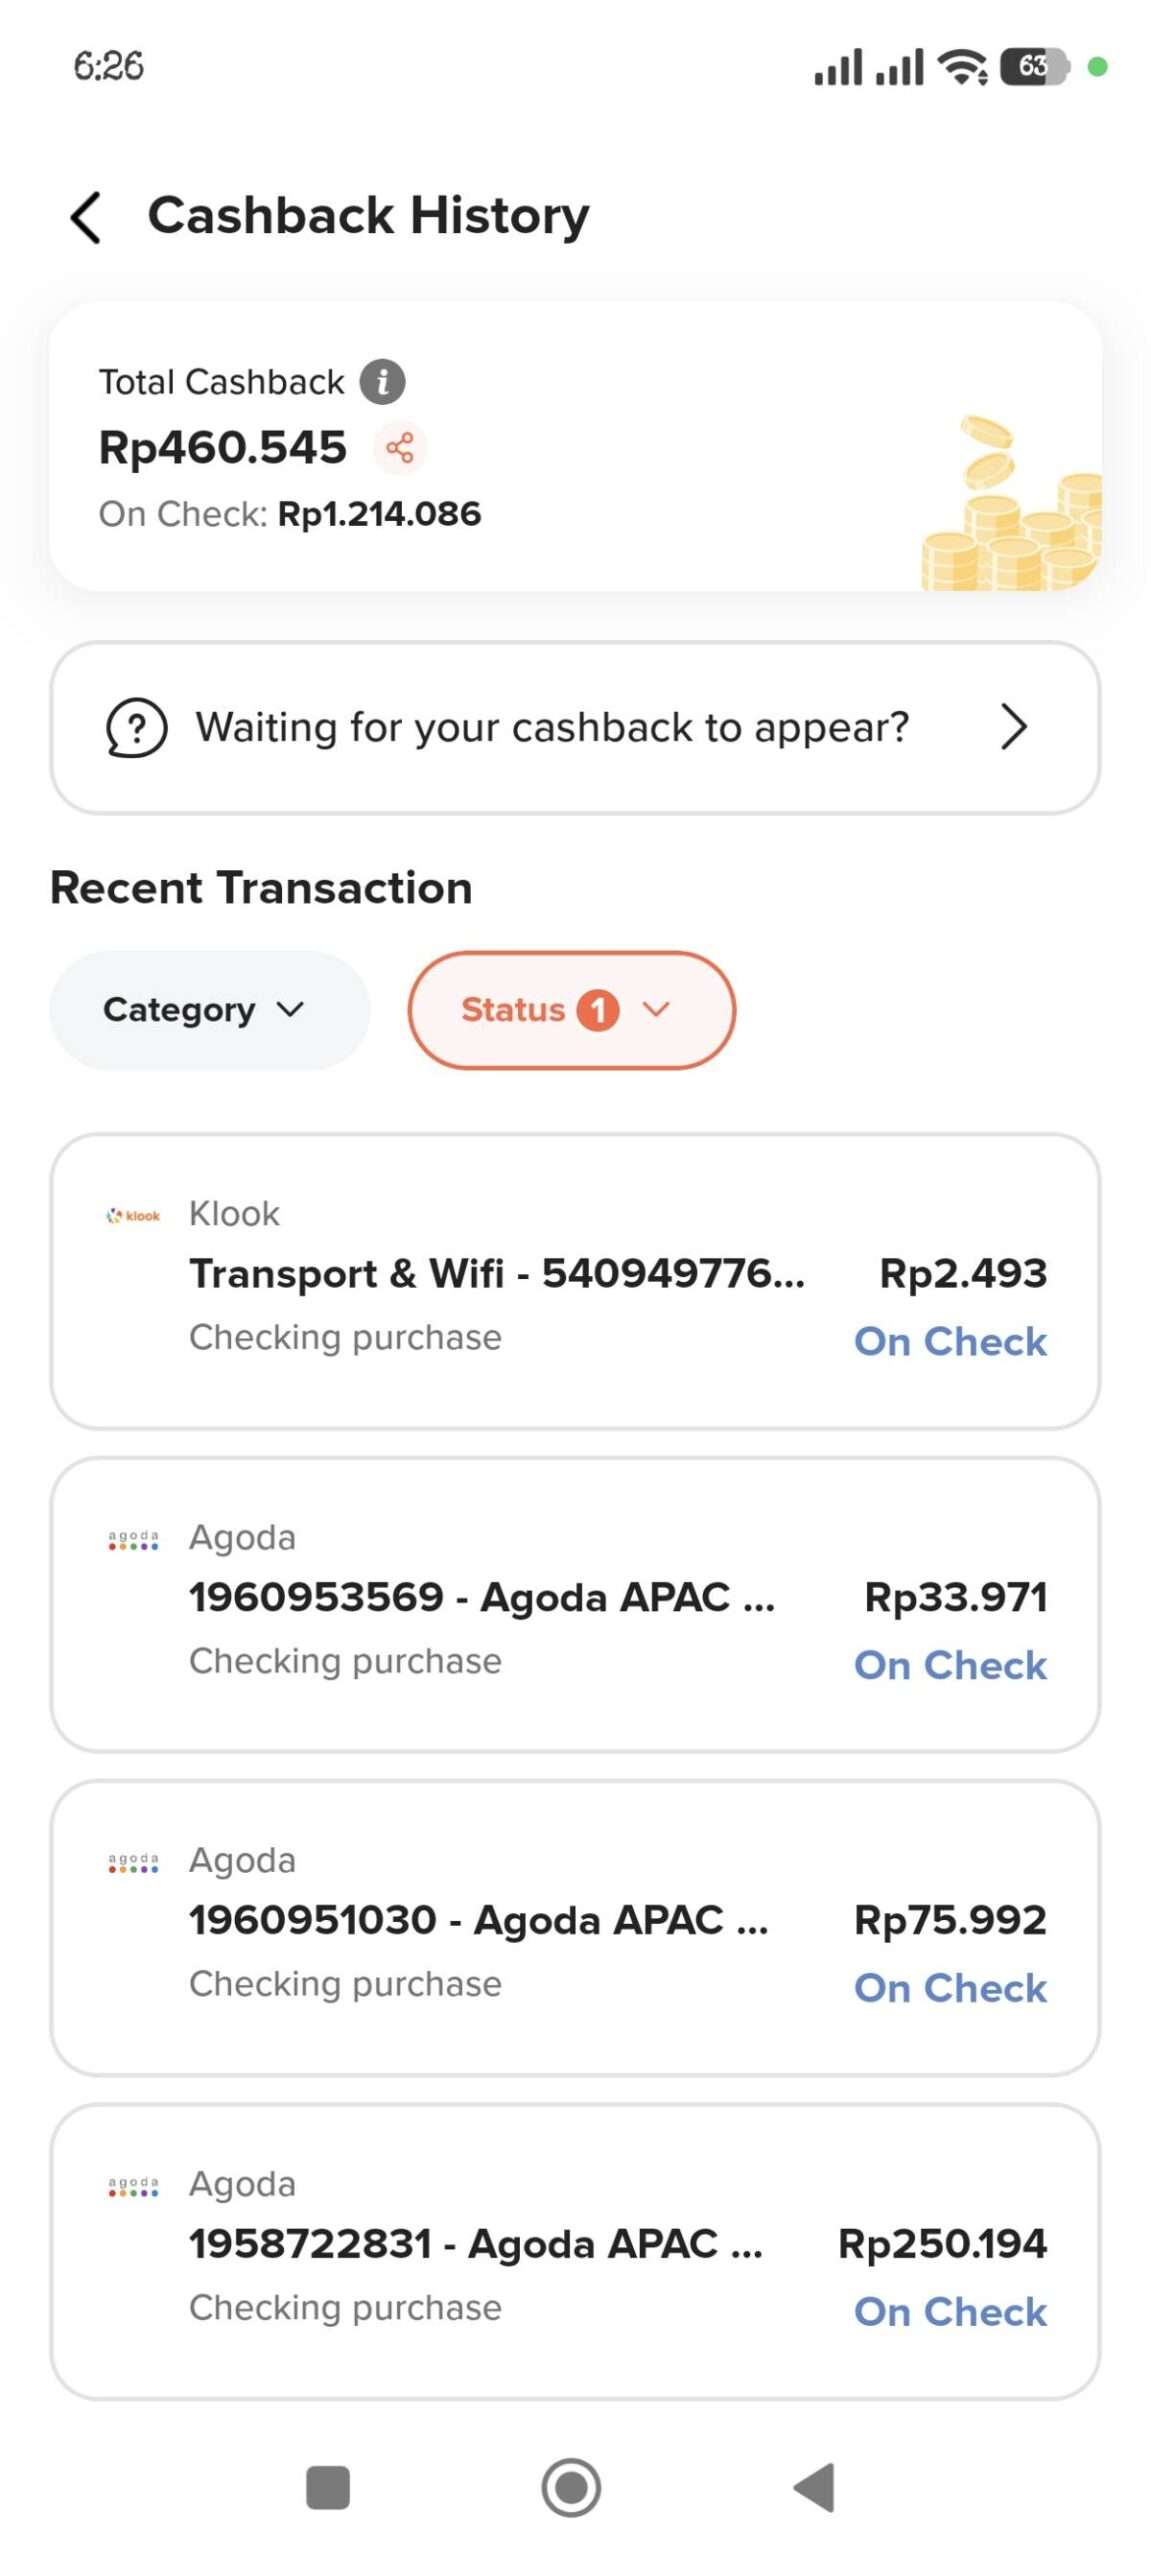Open the Agoda 1958722831 transaction

(x=475, y=2244)
